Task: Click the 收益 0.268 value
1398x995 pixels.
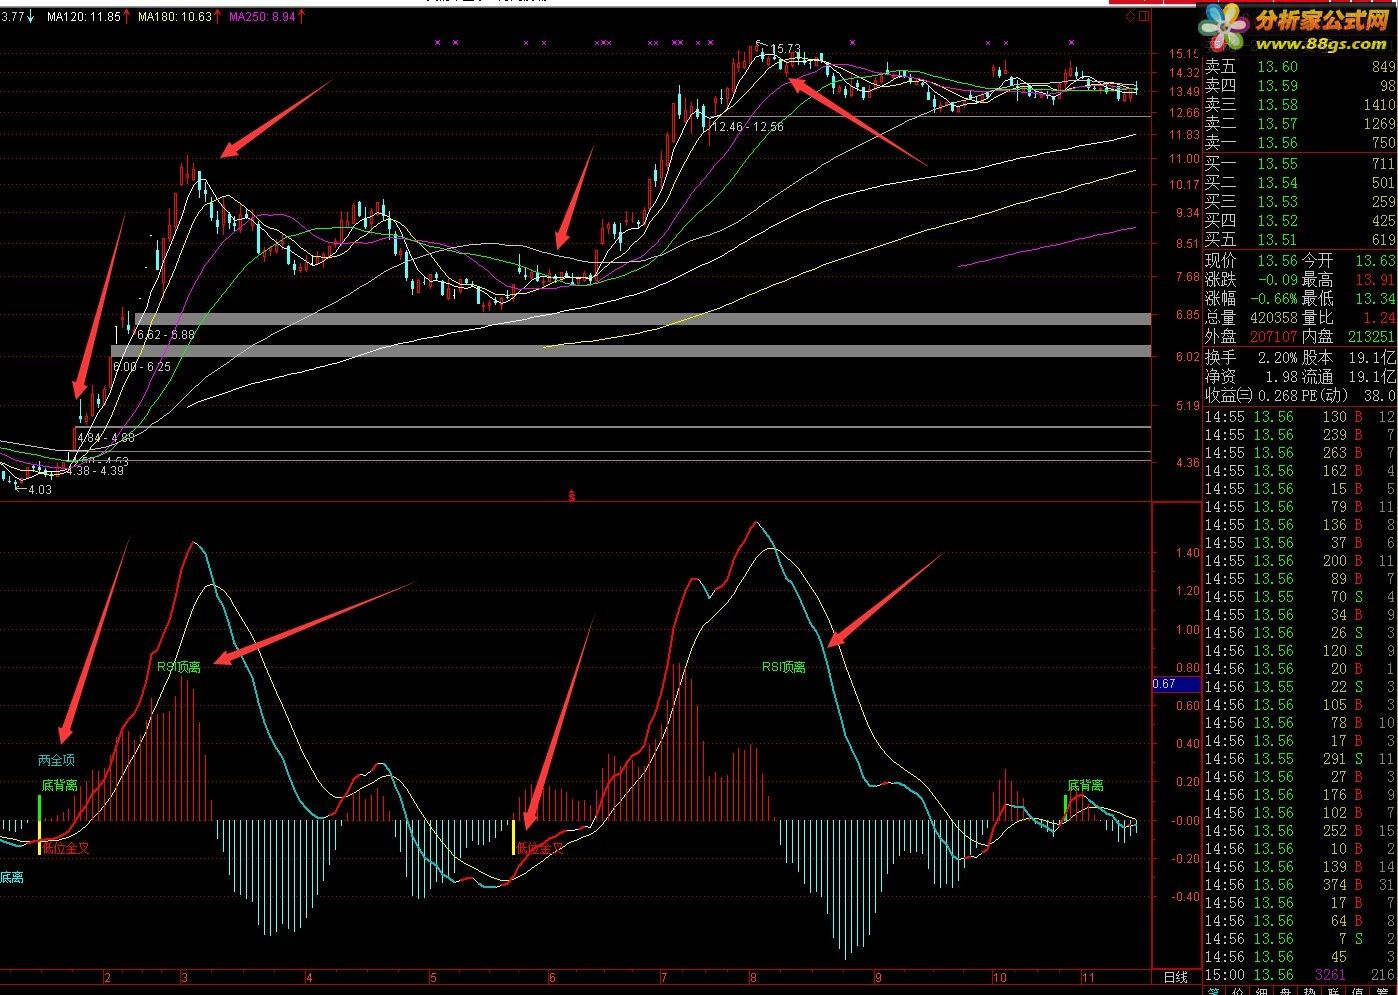Action: (1277, 396)
